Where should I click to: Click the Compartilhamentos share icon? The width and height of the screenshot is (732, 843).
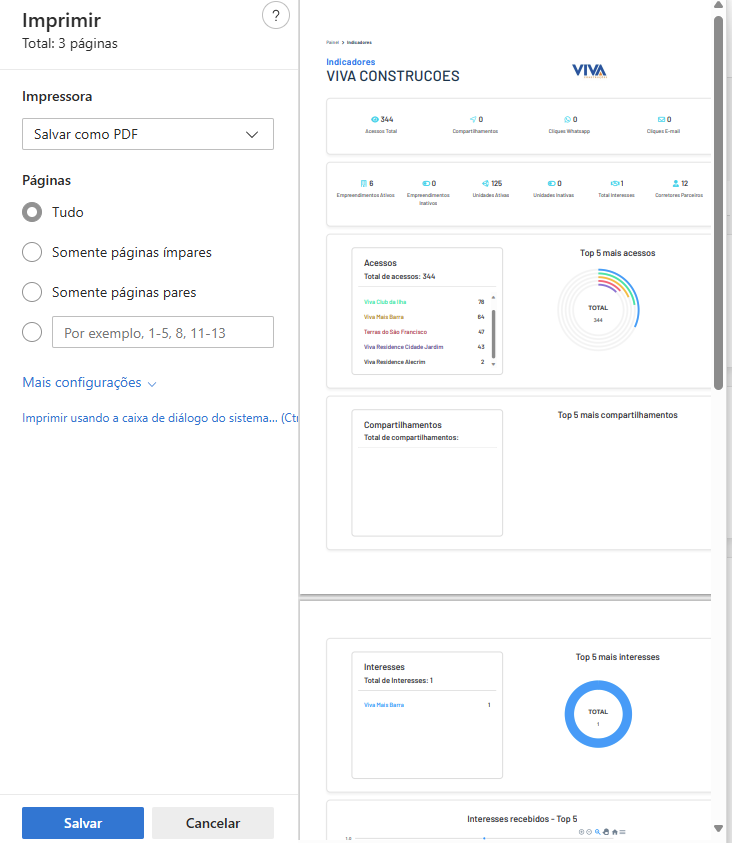coord(473,119)
